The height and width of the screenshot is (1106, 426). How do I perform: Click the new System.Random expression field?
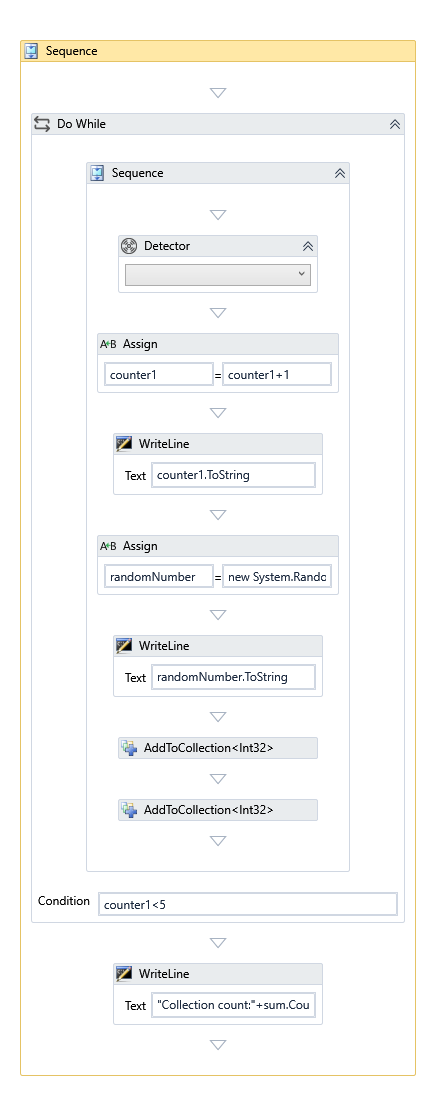[x=277, y=577]
